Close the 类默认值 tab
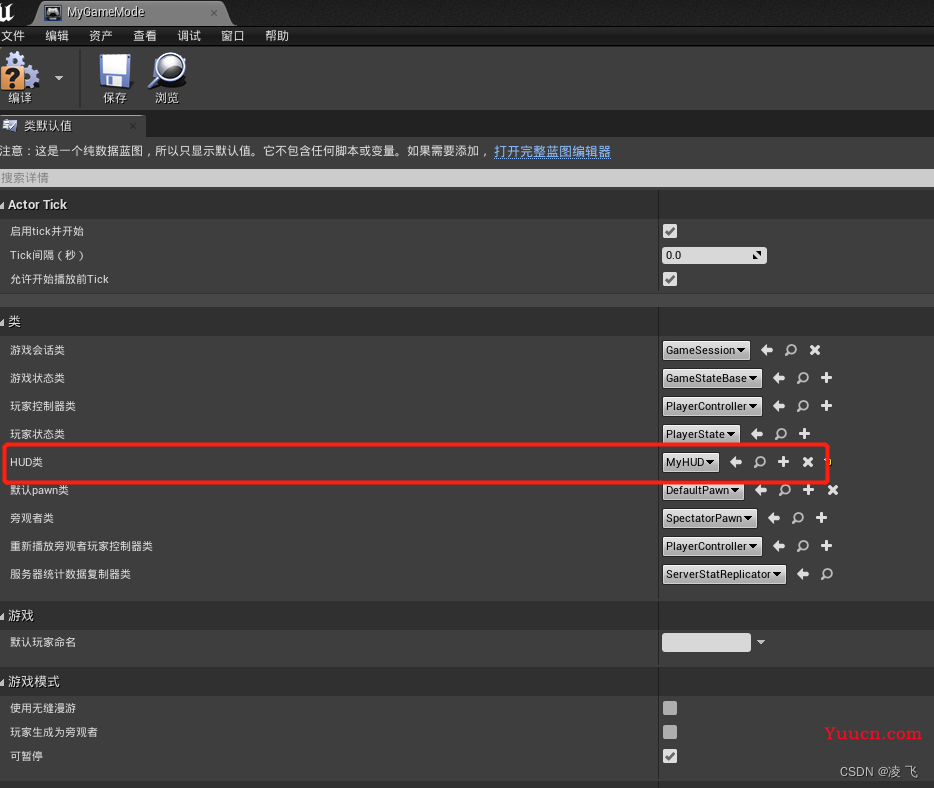The width and height of the screenshot is (934, 788). [x=133, y=126]
